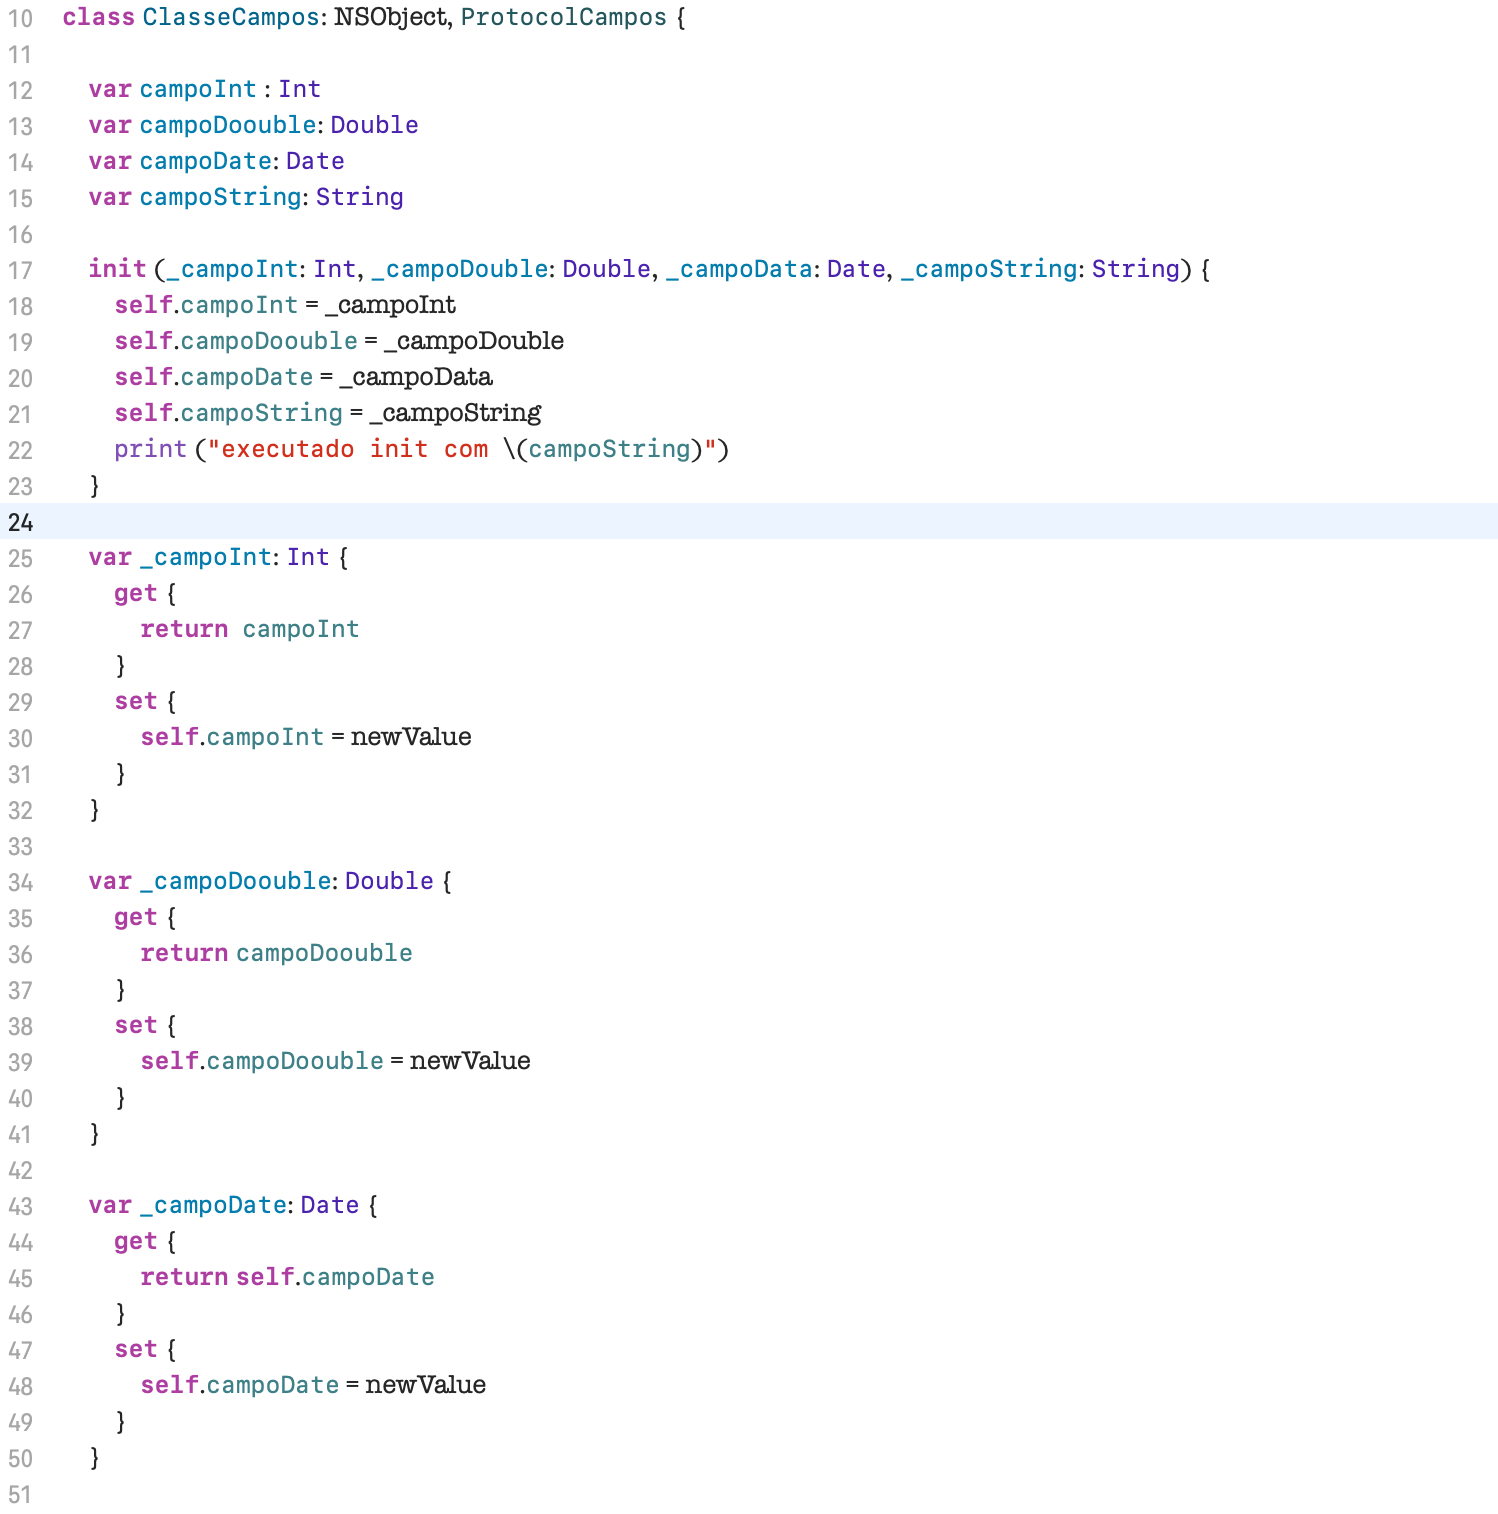The height and width of the screenshot is (1514, 1498).
Task: Click the get keyword on line 44
Action: (x=135, y=1242)
